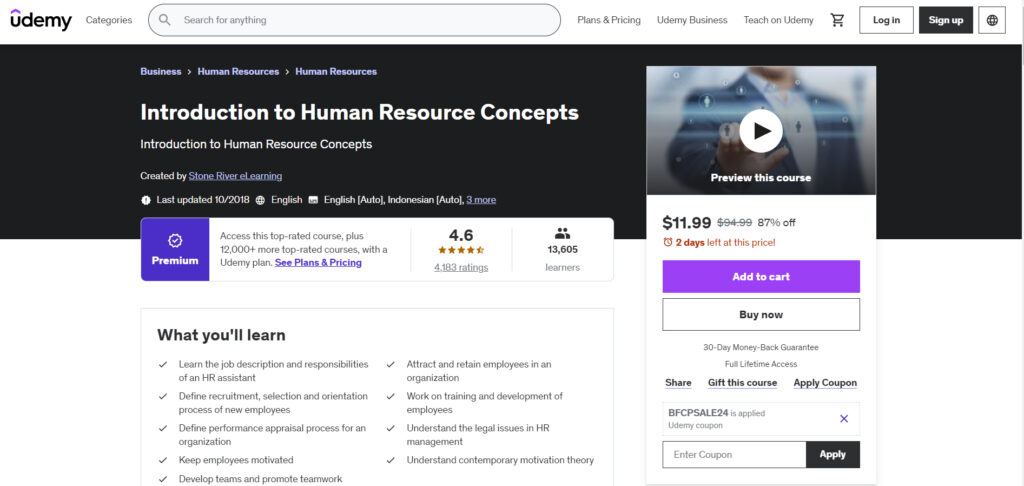Open the Stone River eLearning instructor link
1024x486 pixels.
pyautogui.click(x=235, y=176)
